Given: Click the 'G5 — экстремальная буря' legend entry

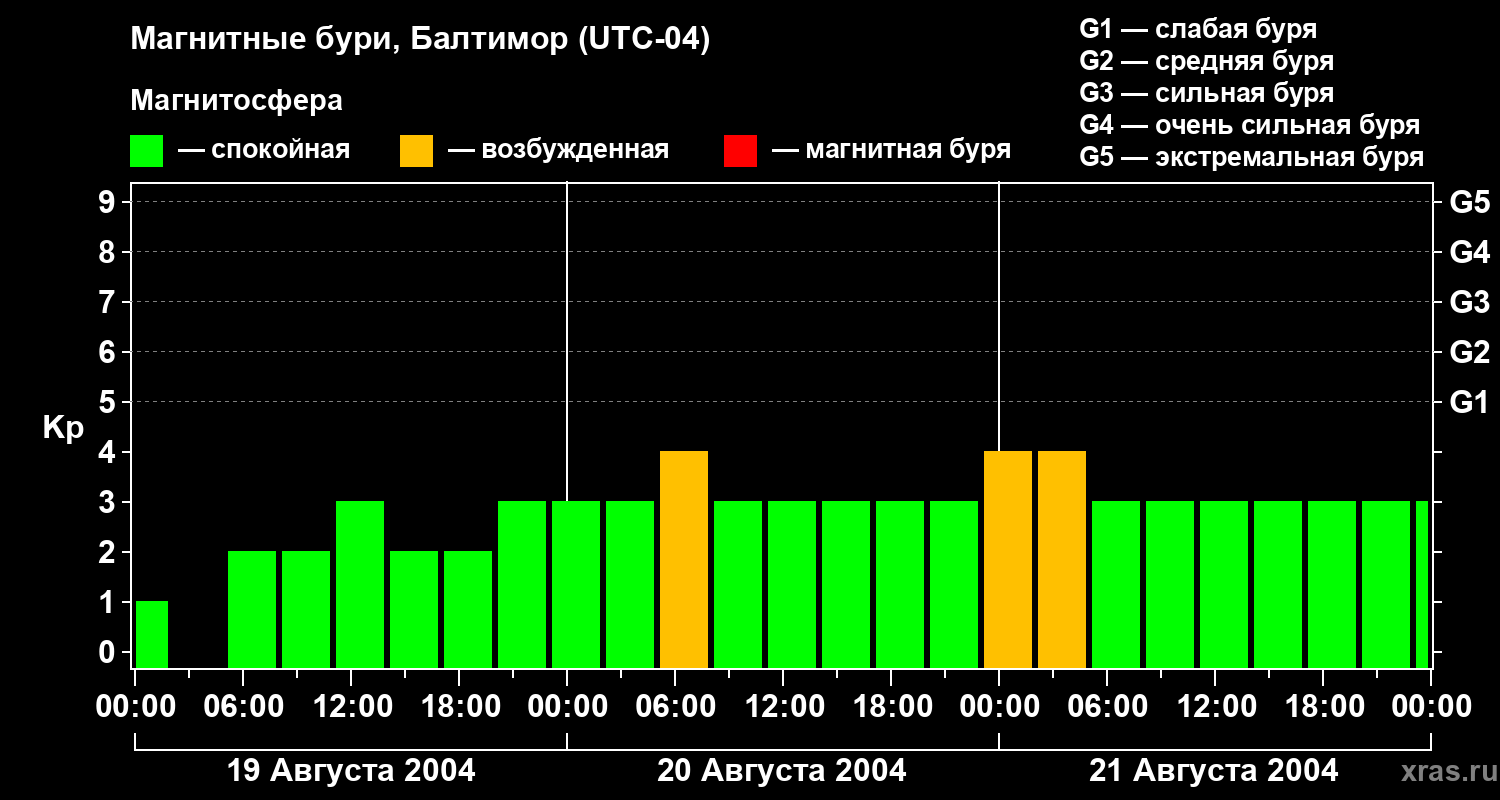Looking at the screenshot, I should [x=1251, y=157].
